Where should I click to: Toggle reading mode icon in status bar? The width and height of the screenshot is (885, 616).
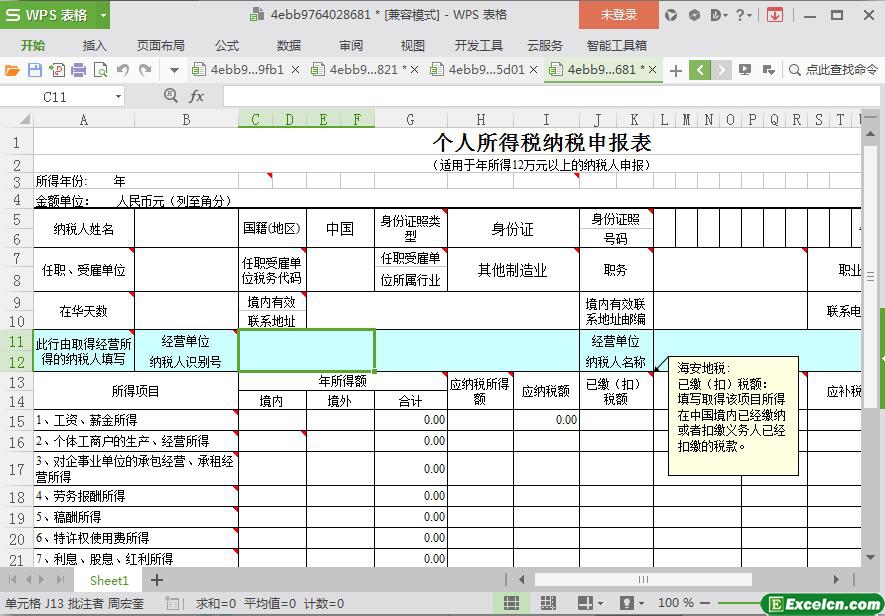tap(587, 603)
